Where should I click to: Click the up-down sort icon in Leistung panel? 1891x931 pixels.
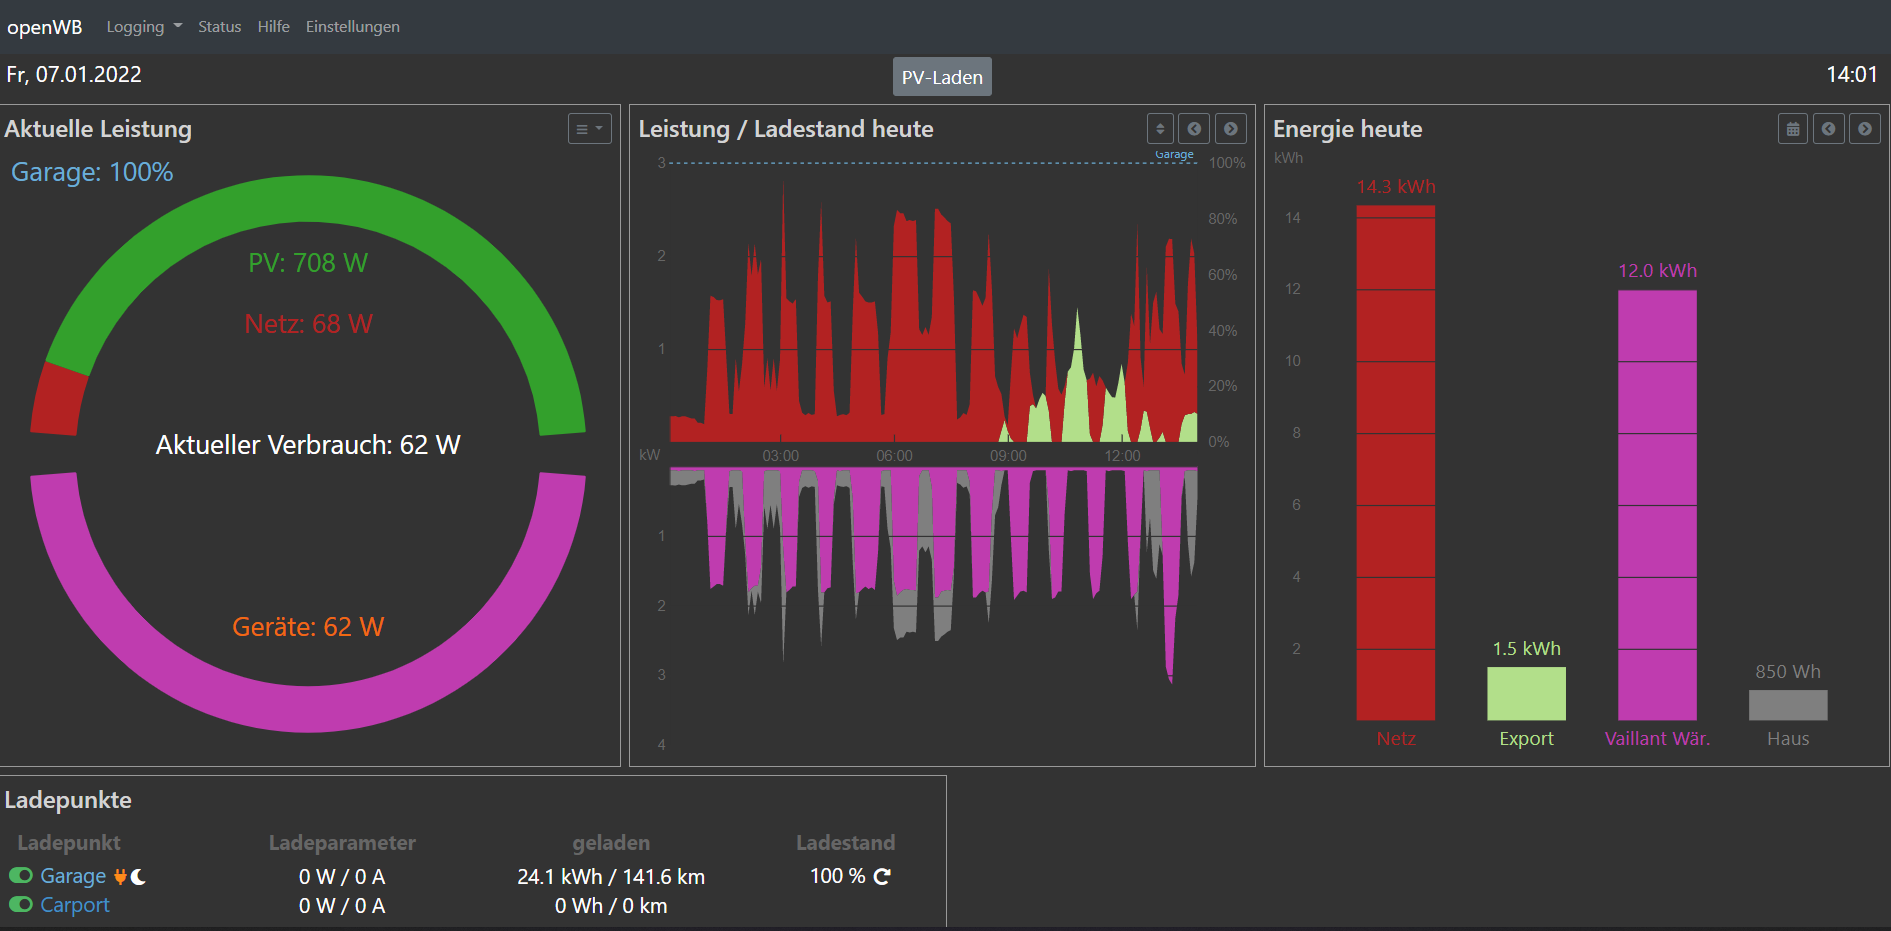click(x=1160, y=129)
